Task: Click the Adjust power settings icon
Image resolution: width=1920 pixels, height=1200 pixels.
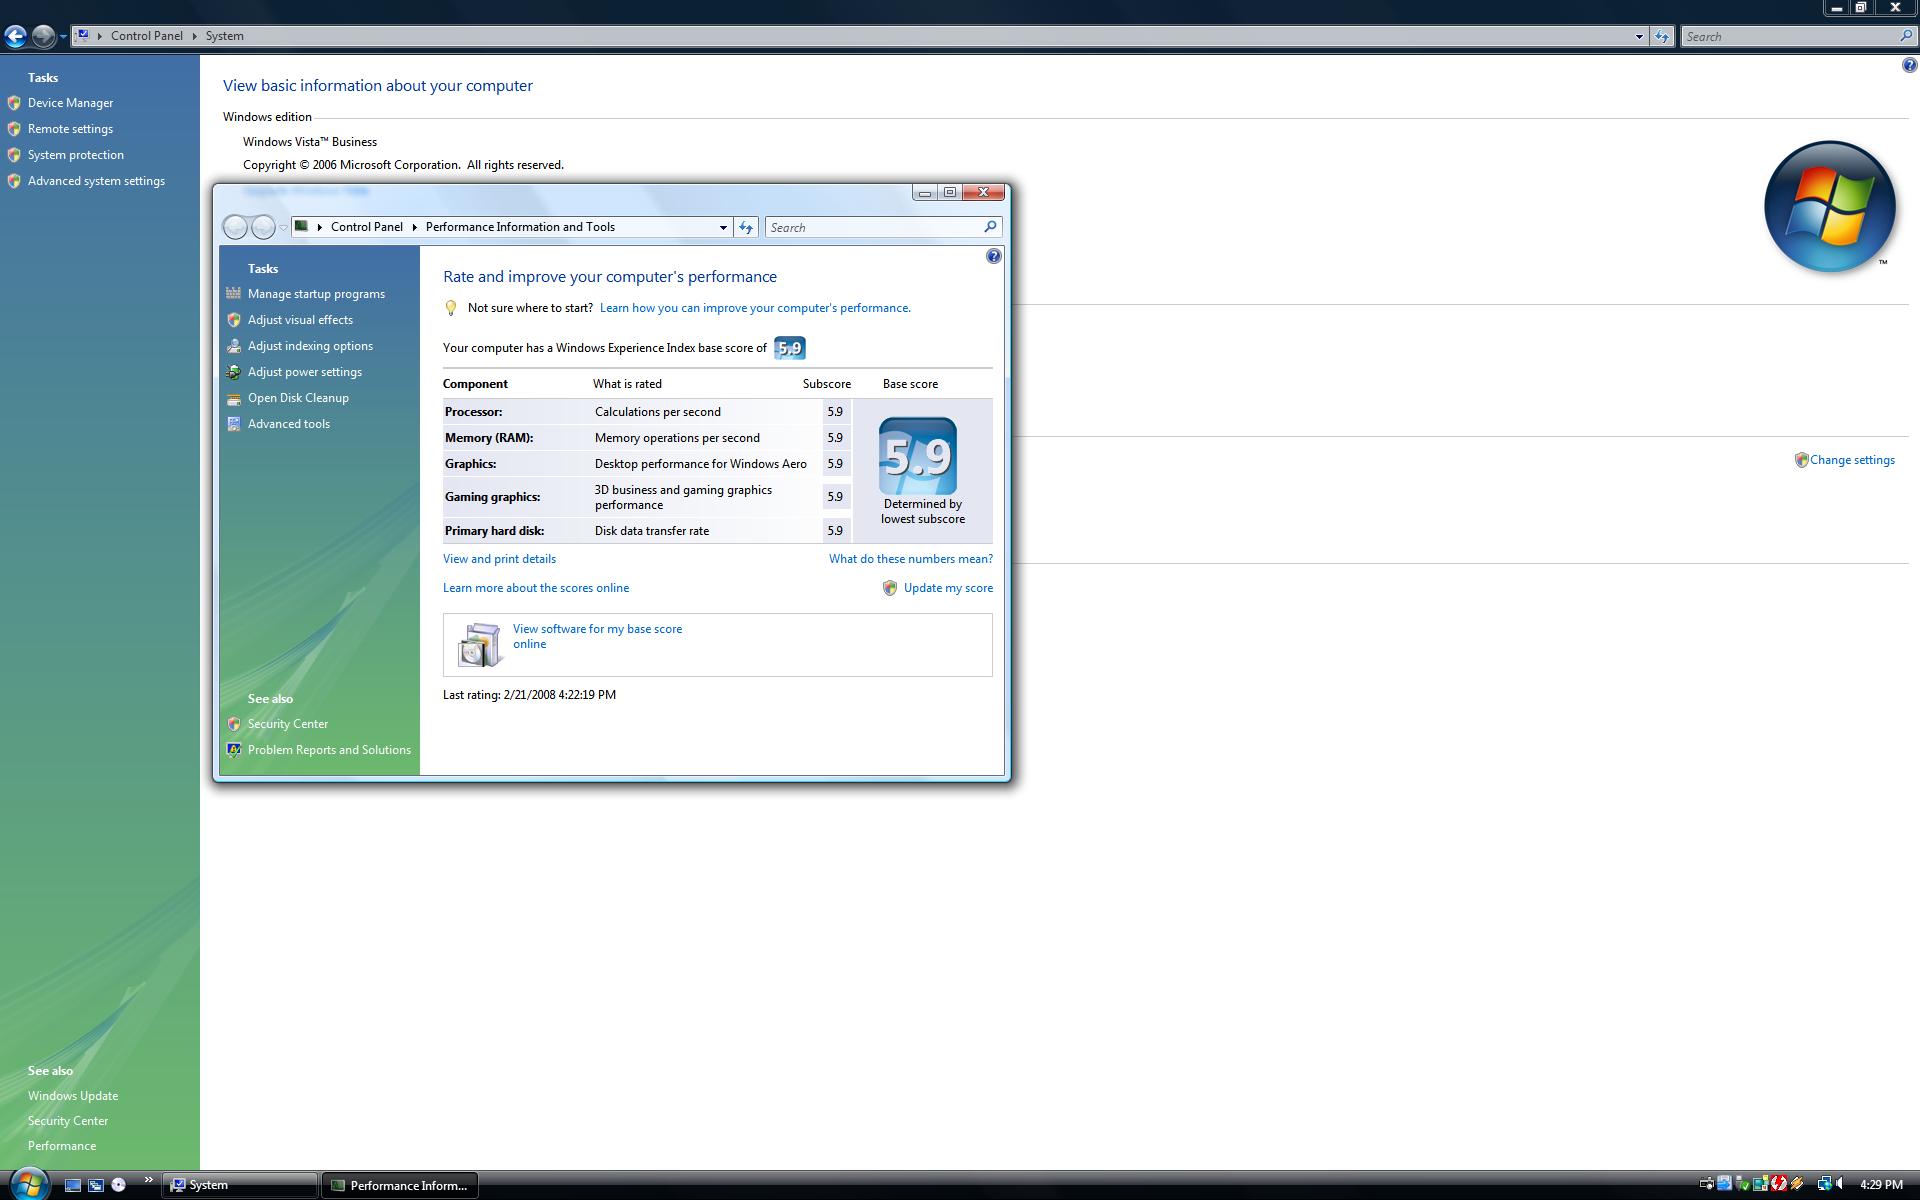Action: [234, 372]
